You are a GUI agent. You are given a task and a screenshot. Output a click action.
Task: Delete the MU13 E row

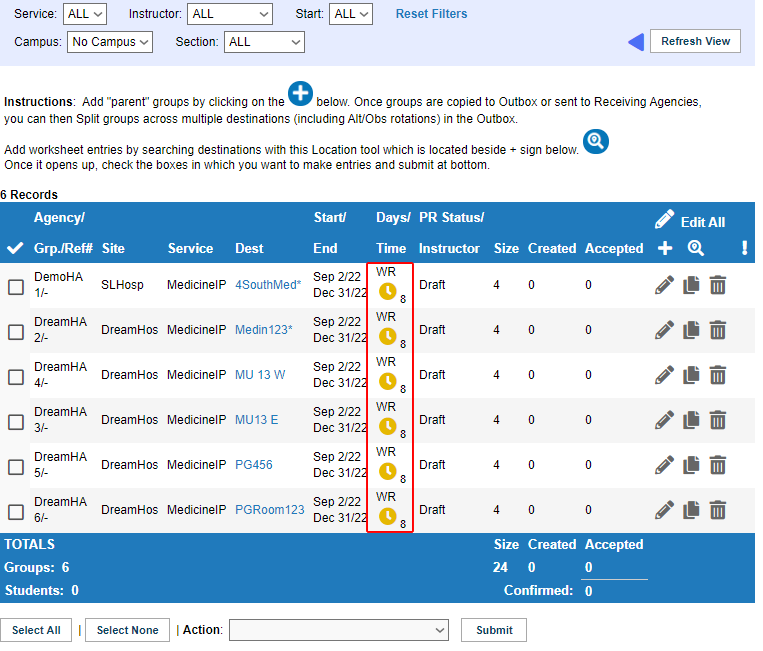click(x=718, y=420)
